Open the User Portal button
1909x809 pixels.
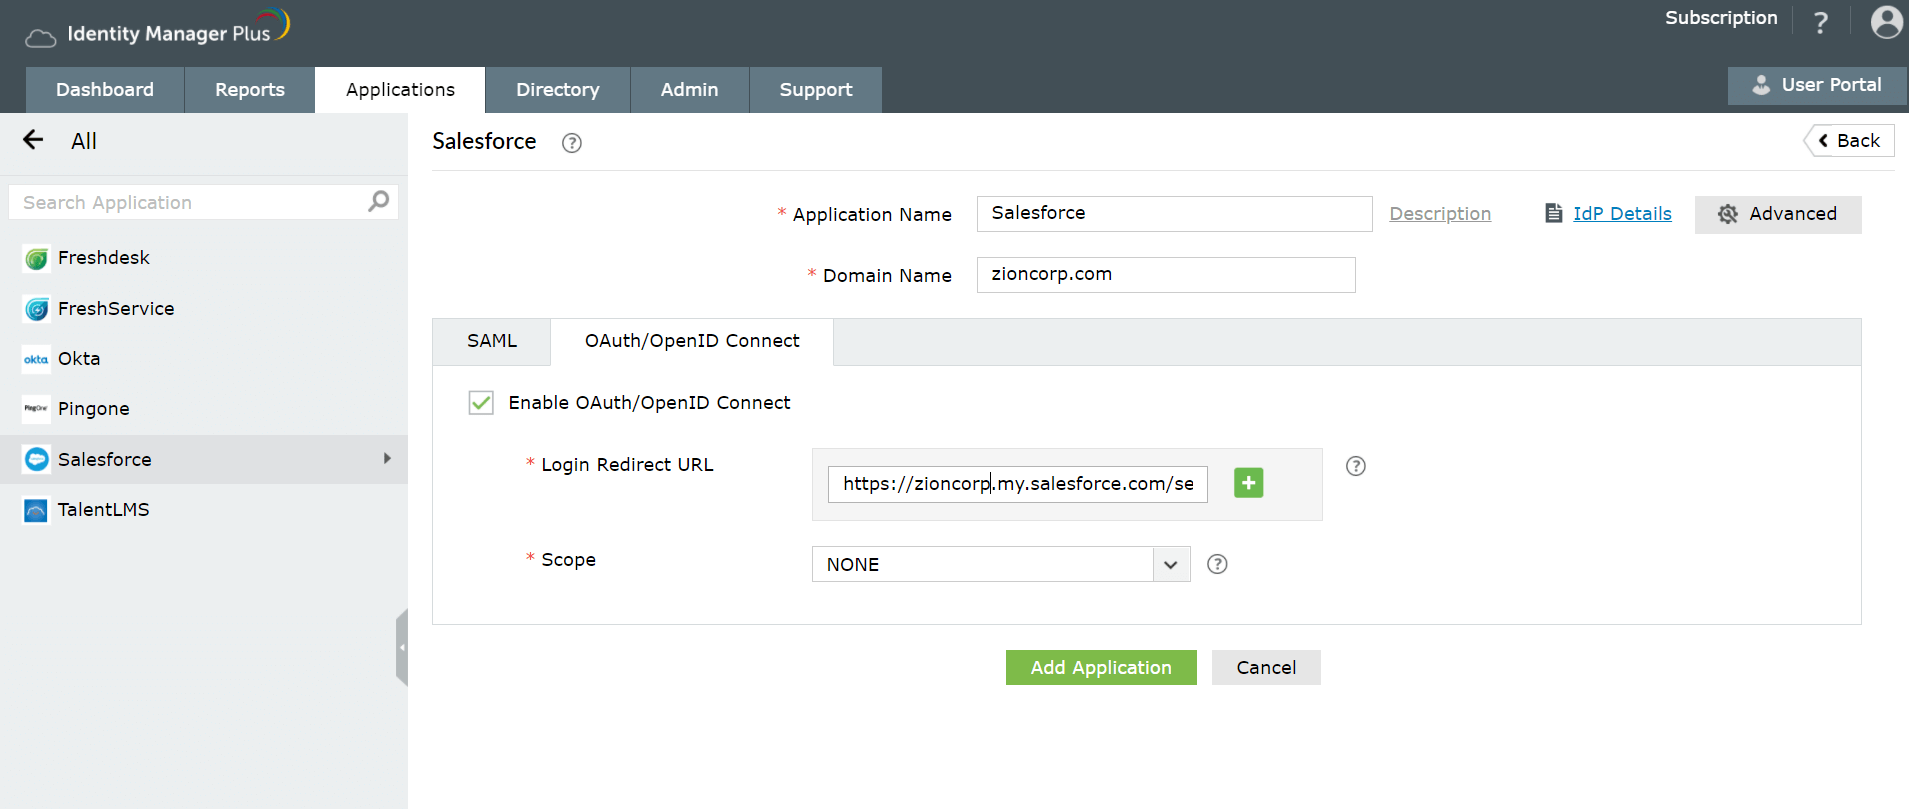pyautogui.click(x=1816, y=86)
